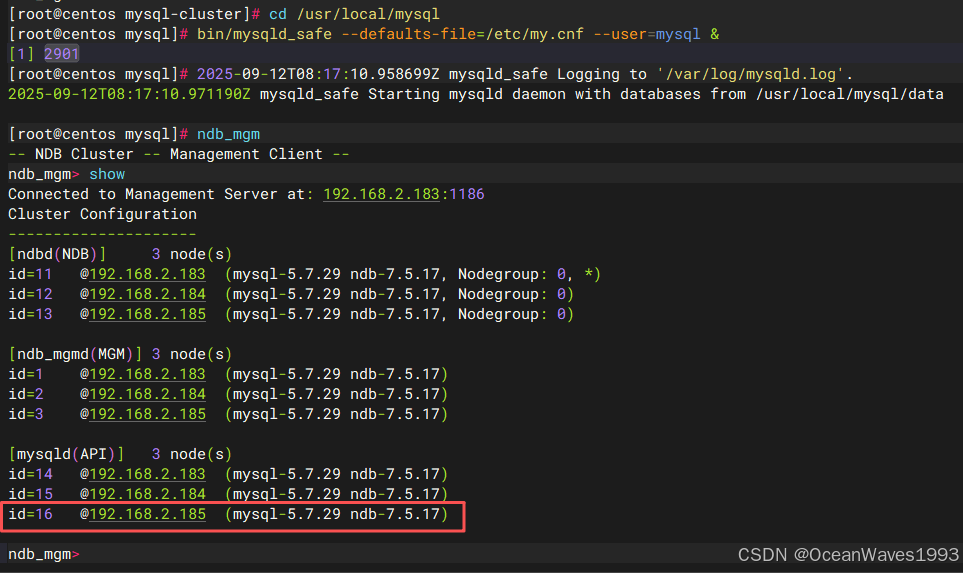963x573 pixels.
Task: Click the 'id=1' node label
Action: (26, 374)
